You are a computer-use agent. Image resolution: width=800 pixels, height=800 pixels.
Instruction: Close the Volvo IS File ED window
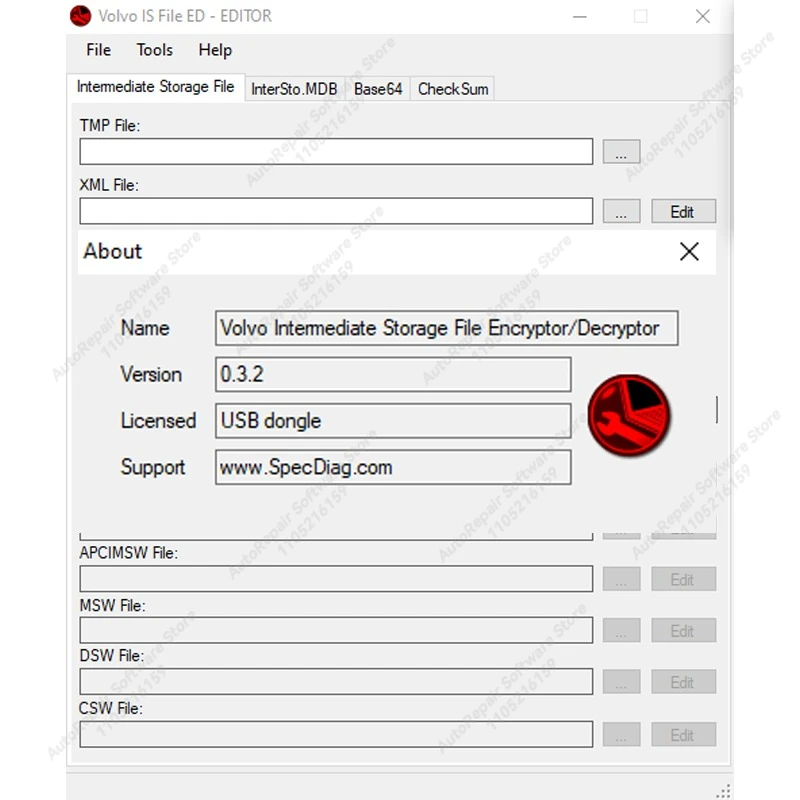coord(703,16)
